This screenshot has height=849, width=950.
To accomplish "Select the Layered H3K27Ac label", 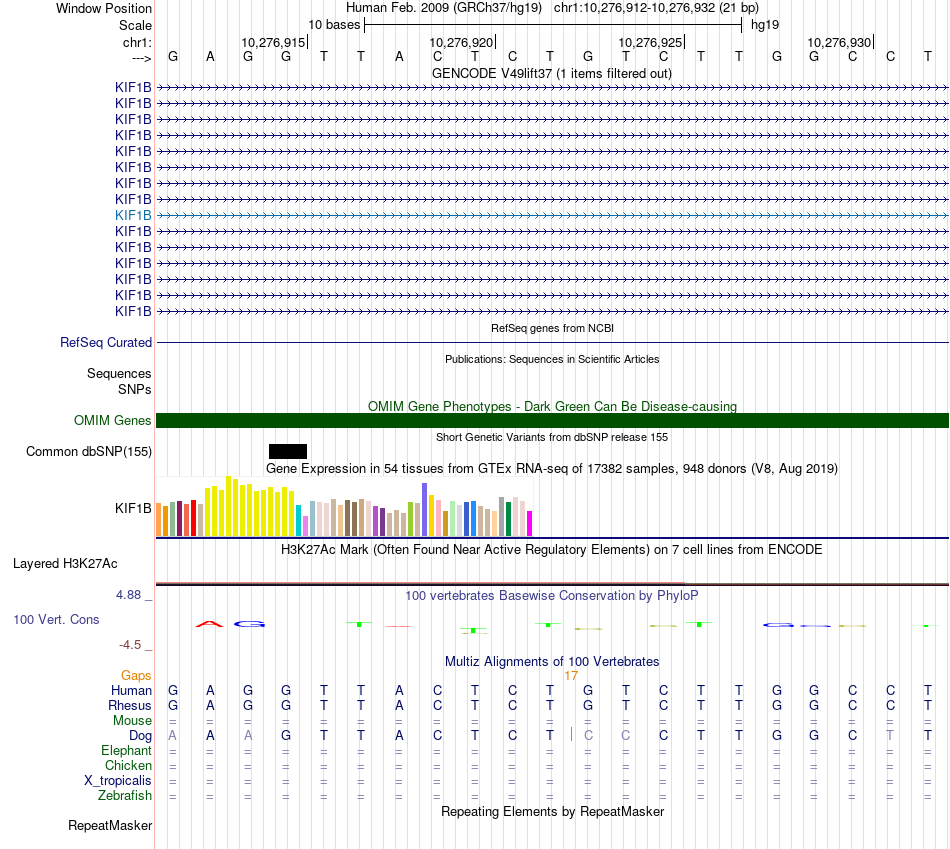I will pyautogui.click(x=65, y=564).
